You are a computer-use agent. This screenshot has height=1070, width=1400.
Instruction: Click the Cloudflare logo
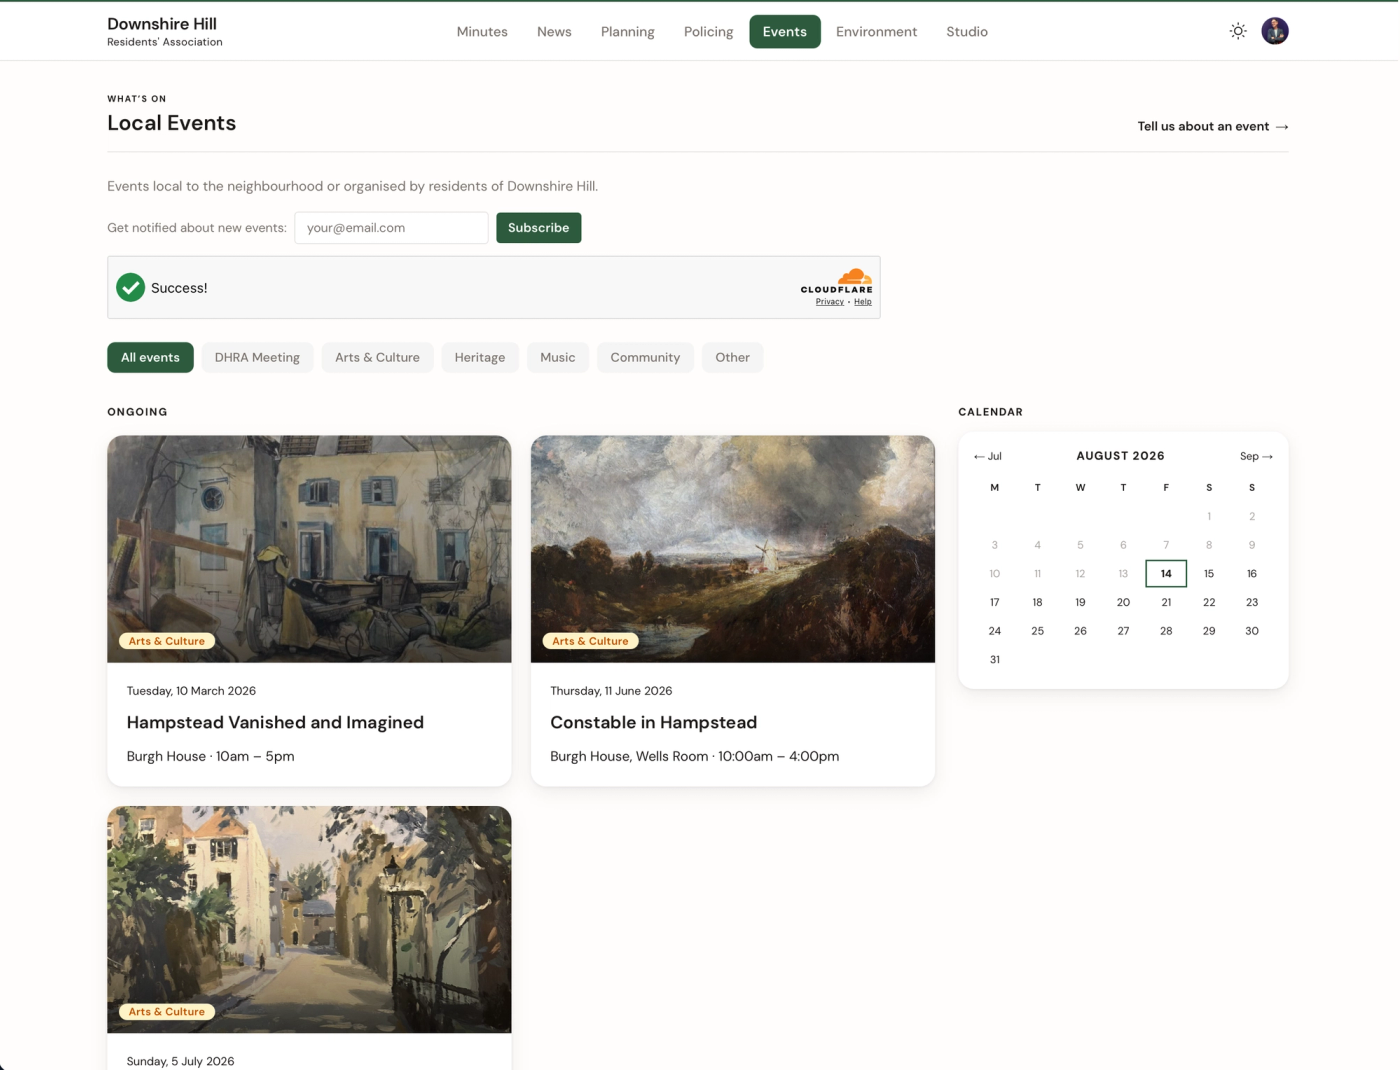tap(837, 280)
